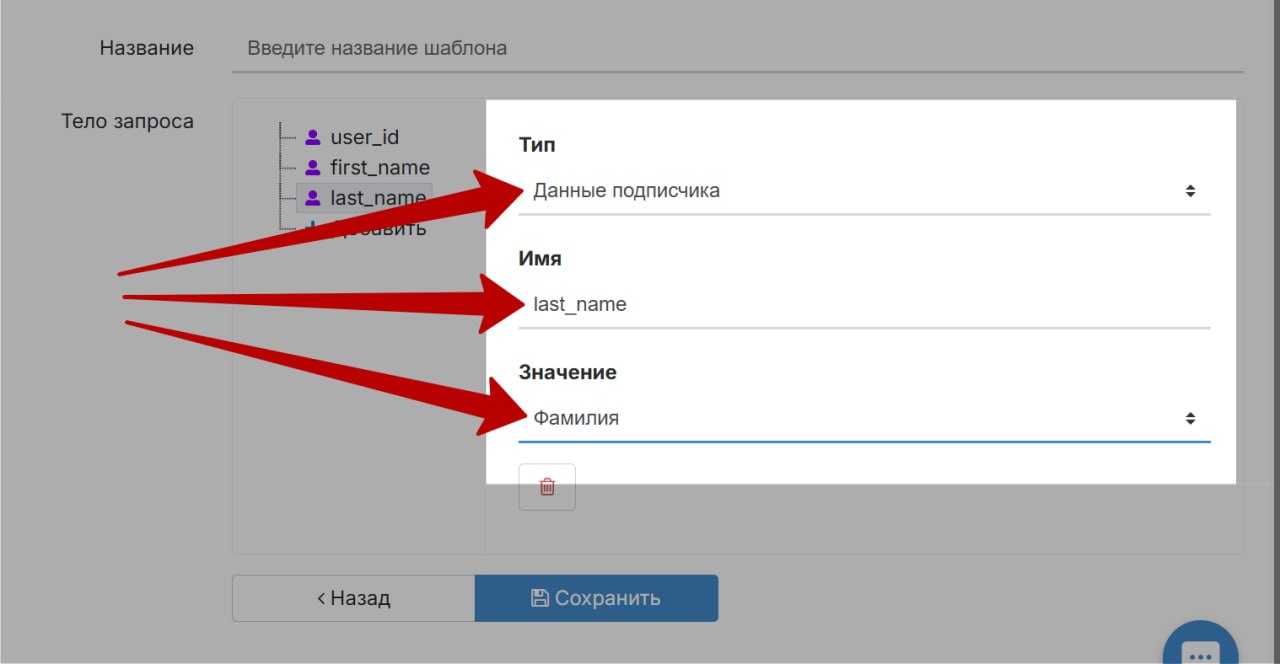Viewport: 1280px width, 664px height.
Task: Click the arrow stepper of Тип select
Action: point(1190,191)
